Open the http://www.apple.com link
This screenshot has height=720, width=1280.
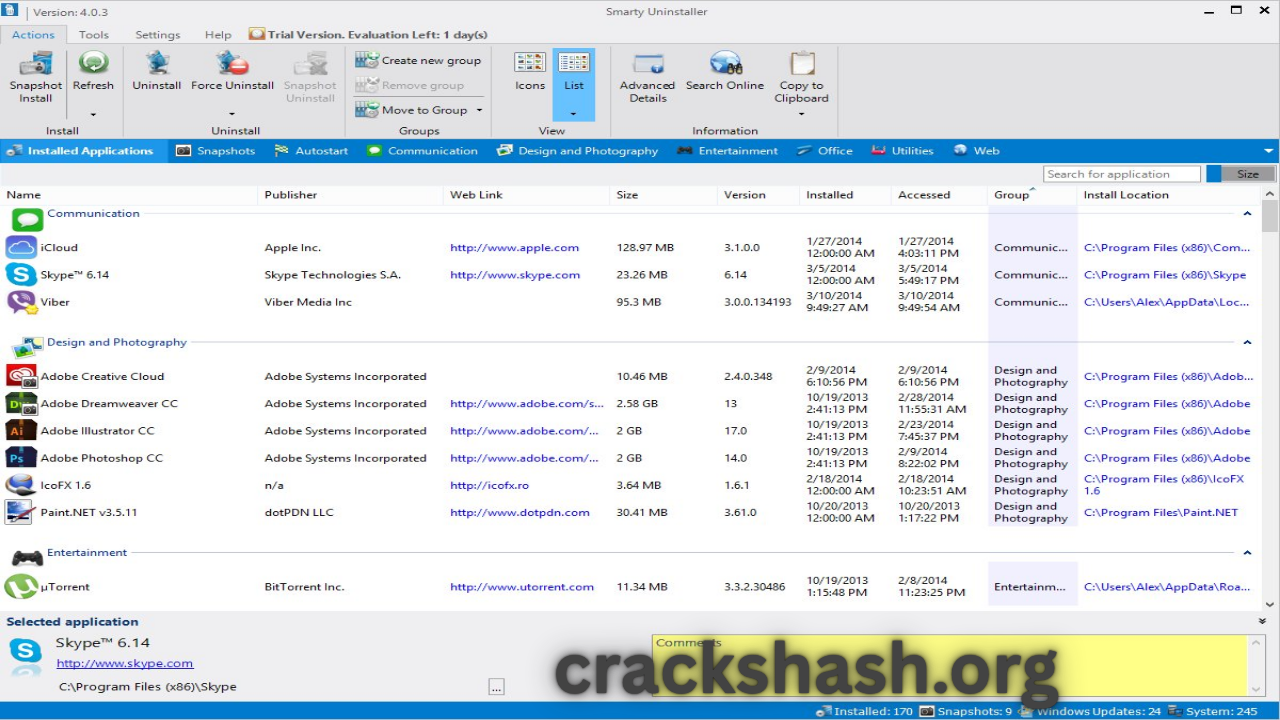point(514,247)
